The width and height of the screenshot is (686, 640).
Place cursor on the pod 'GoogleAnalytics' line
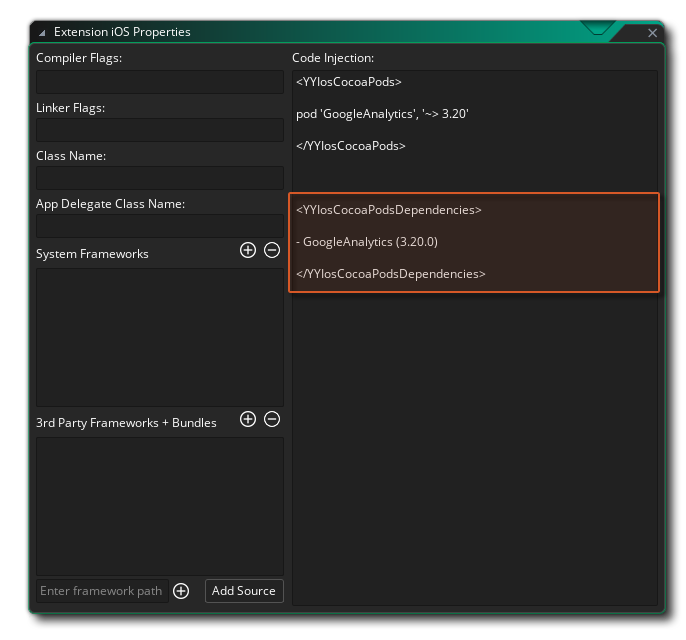click(x=382, y=114)
